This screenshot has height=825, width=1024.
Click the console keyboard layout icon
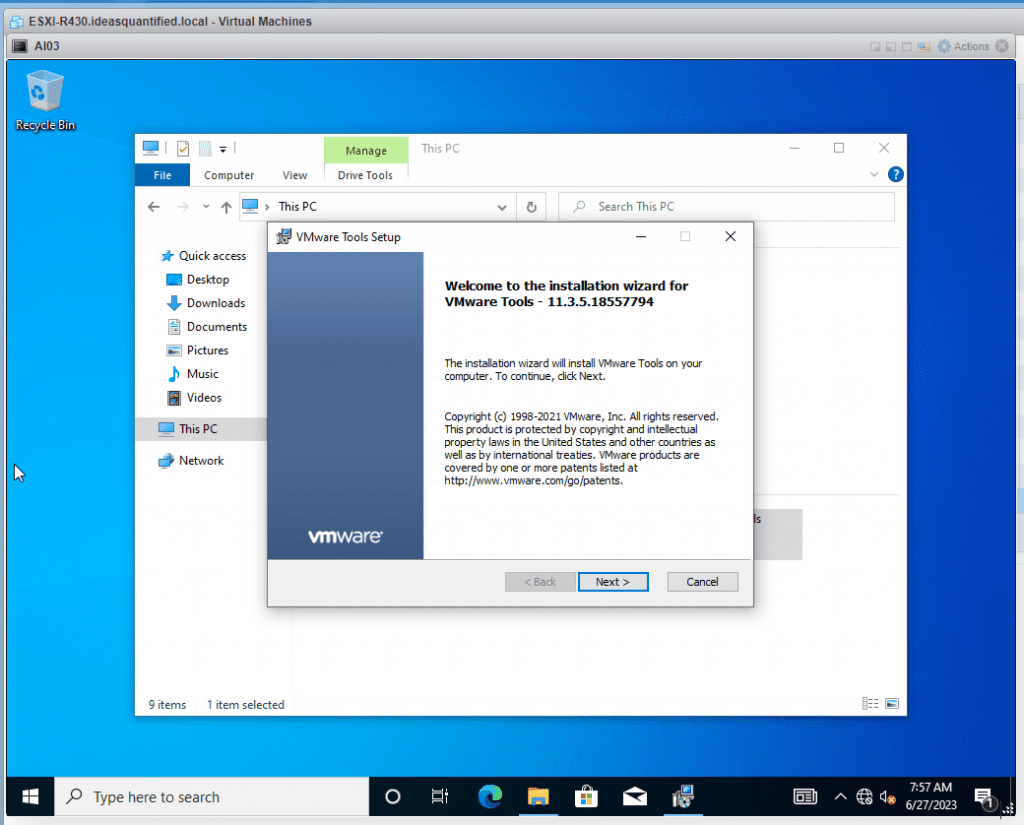point(923,46)
